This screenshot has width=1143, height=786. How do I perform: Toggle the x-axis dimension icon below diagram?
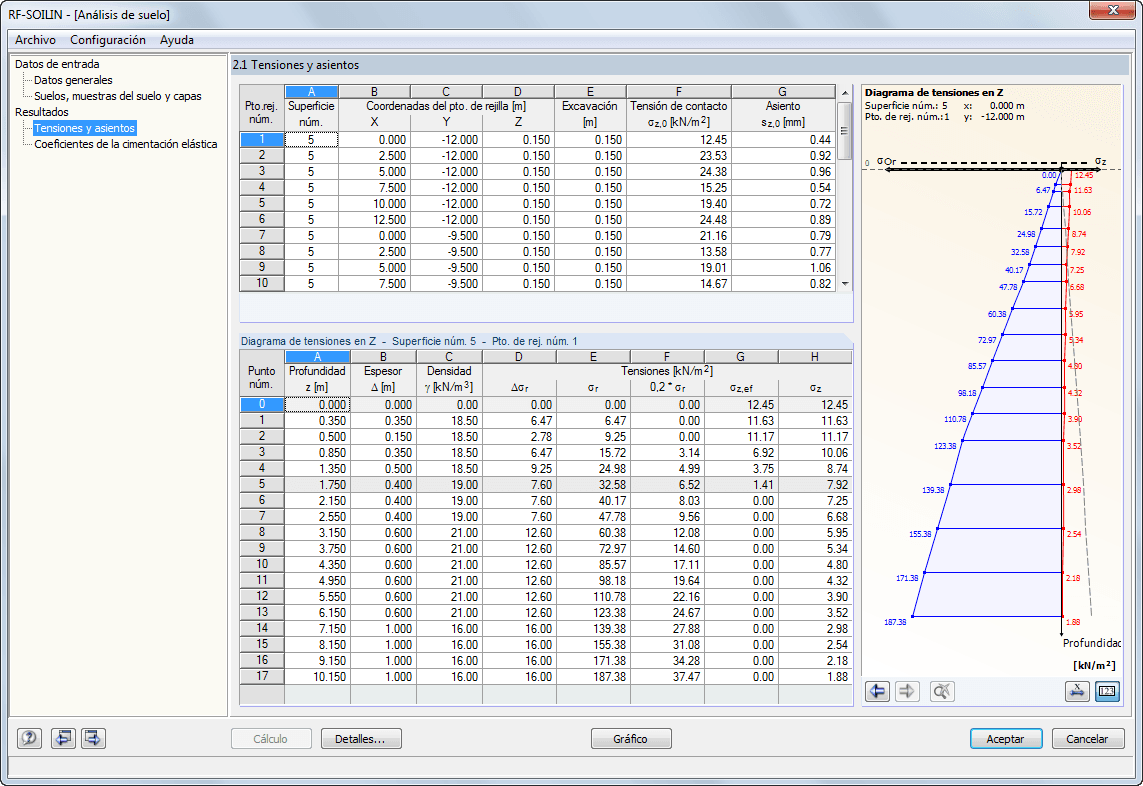(x=1077, y=690)
